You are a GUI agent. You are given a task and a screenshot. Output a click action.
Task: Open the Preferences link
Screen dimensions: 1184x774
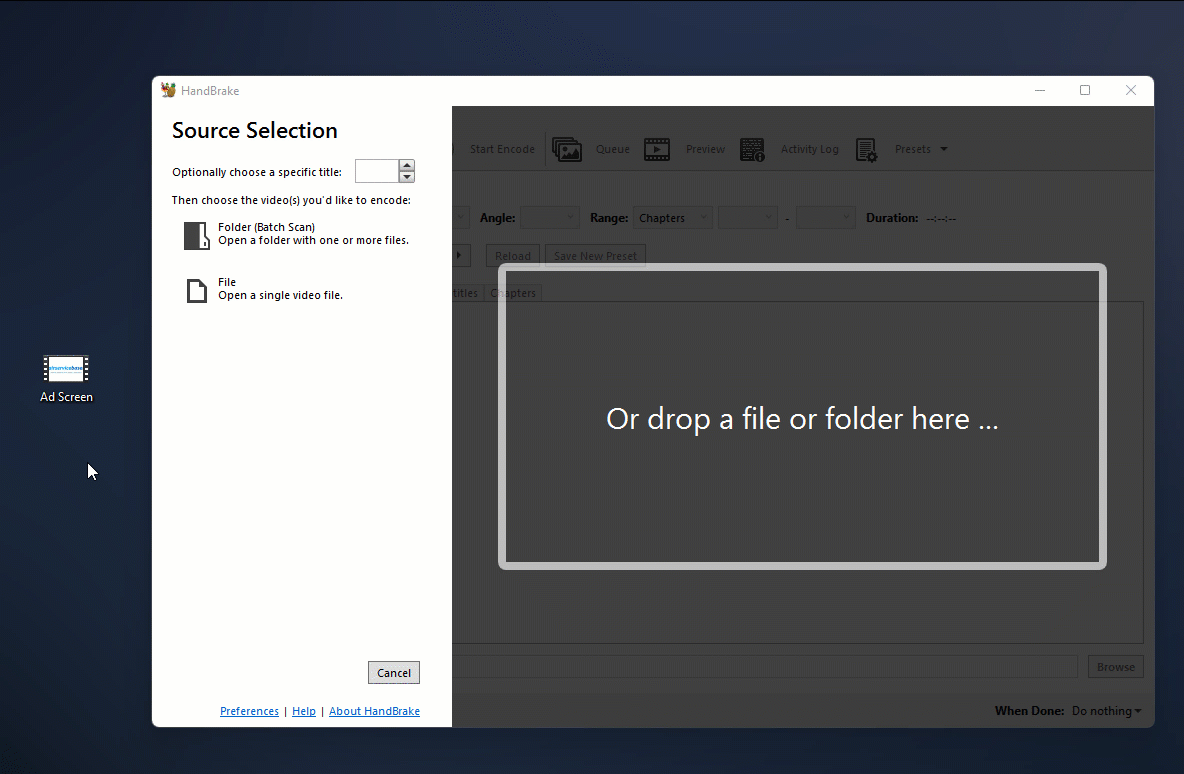(x=249, y=711)
